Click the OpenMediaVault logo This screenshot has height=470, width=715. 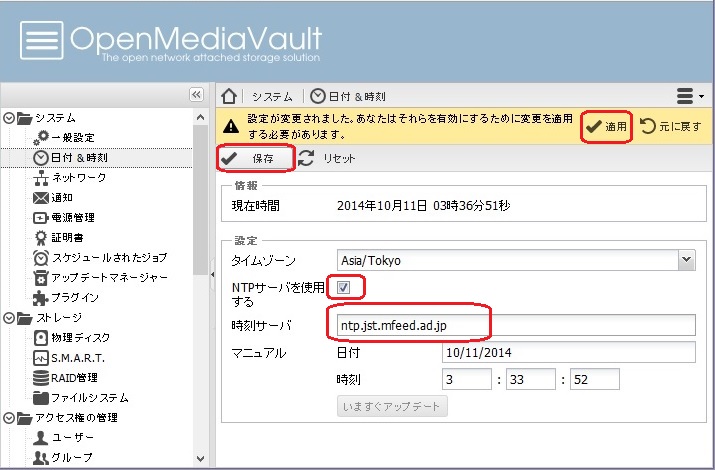pos(171,41)
